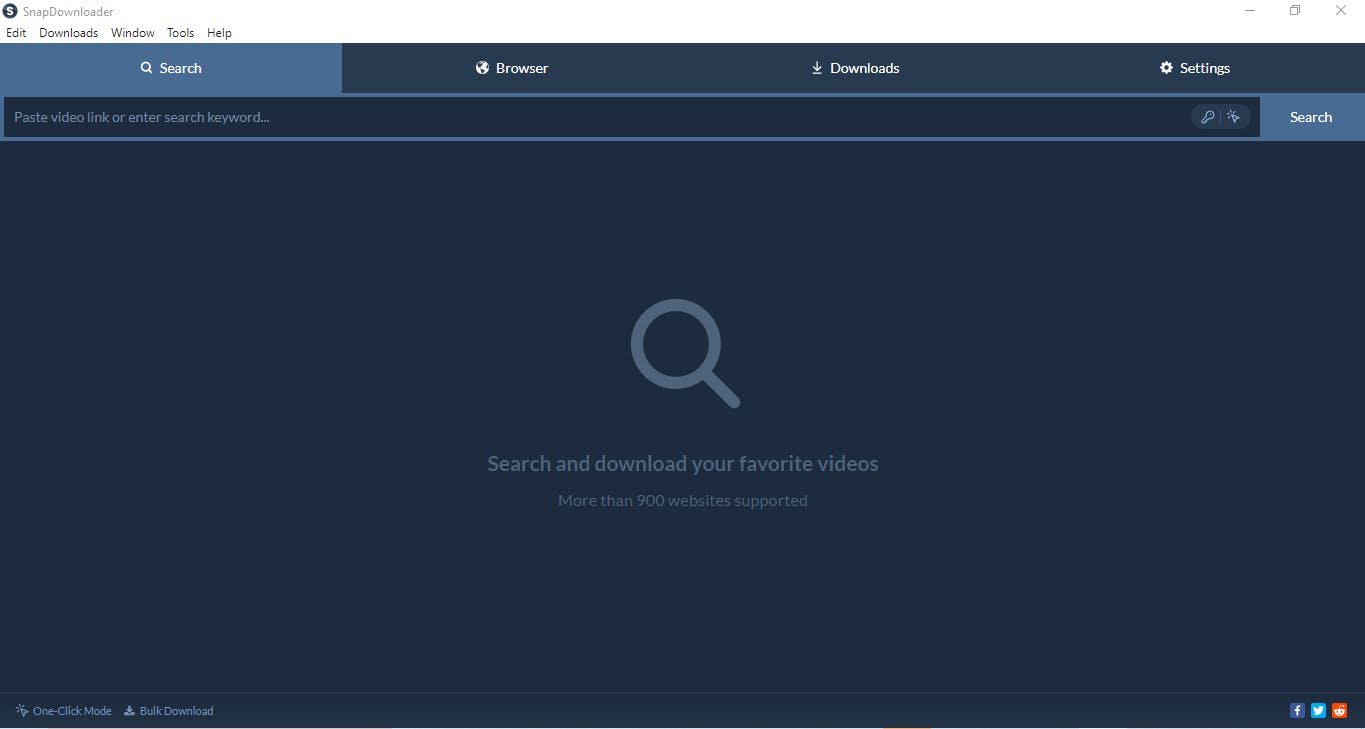Image resolution: width=1365 pixels, height=729 pixels.
Task: Open the Twitter page icon
Action: click(1318, 711)
